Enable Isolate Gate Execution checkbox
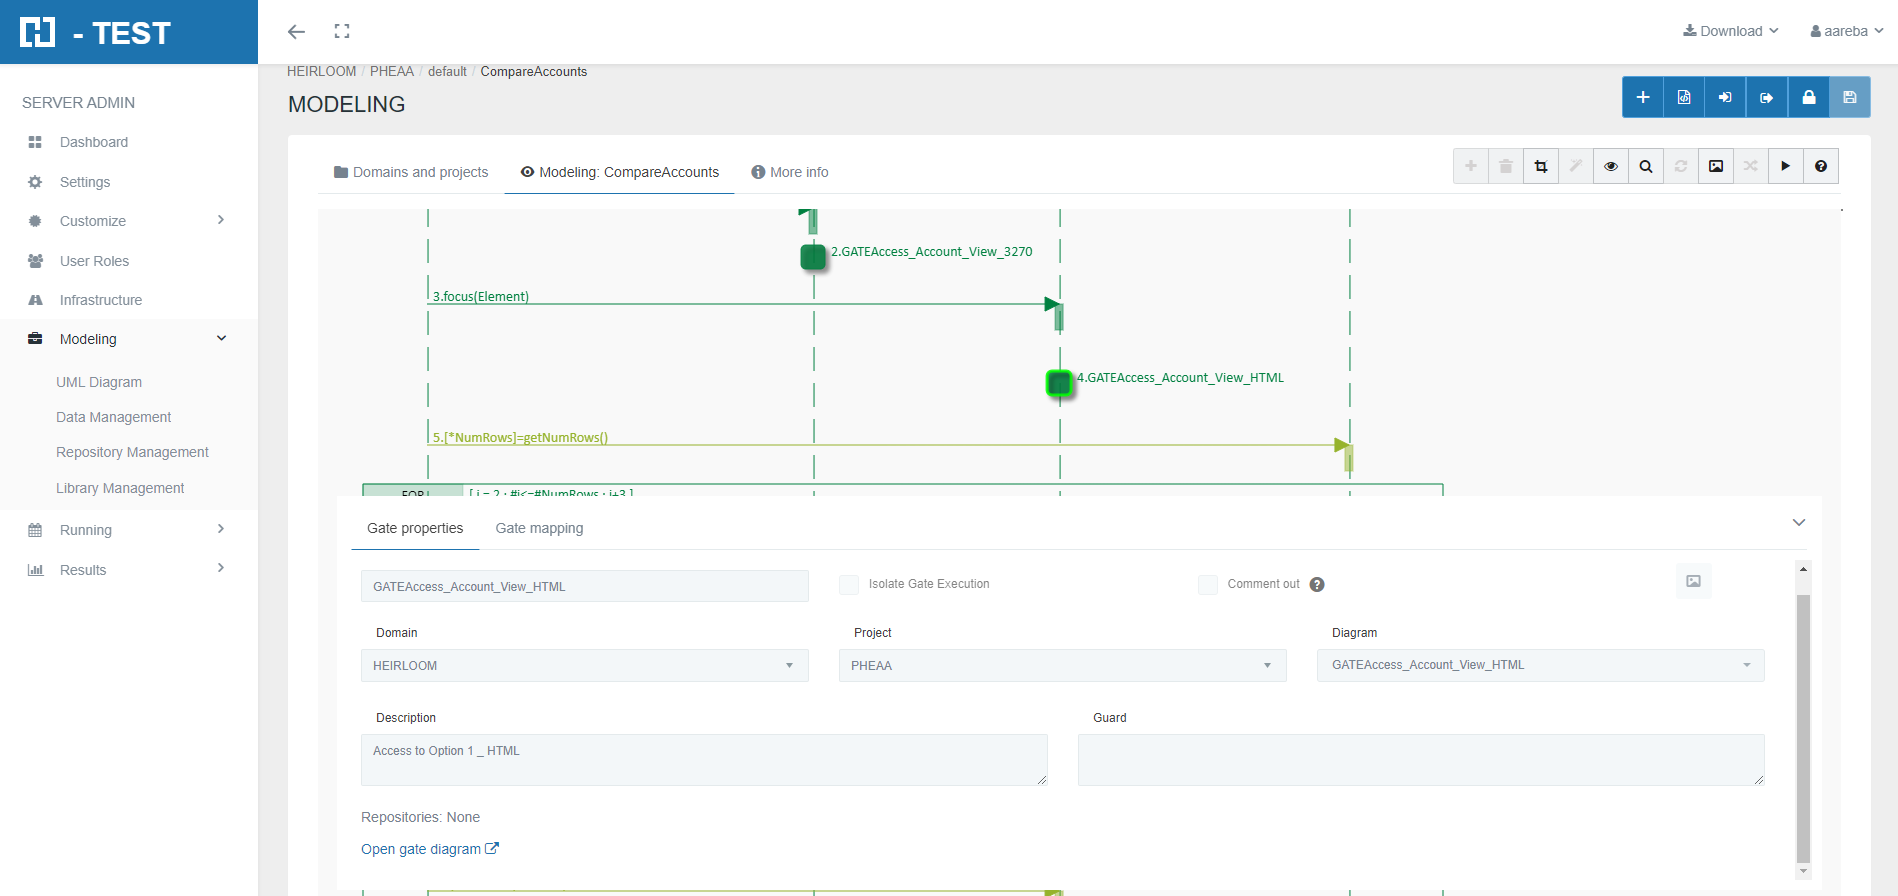 pyautogui.click(x=849, y=585)
